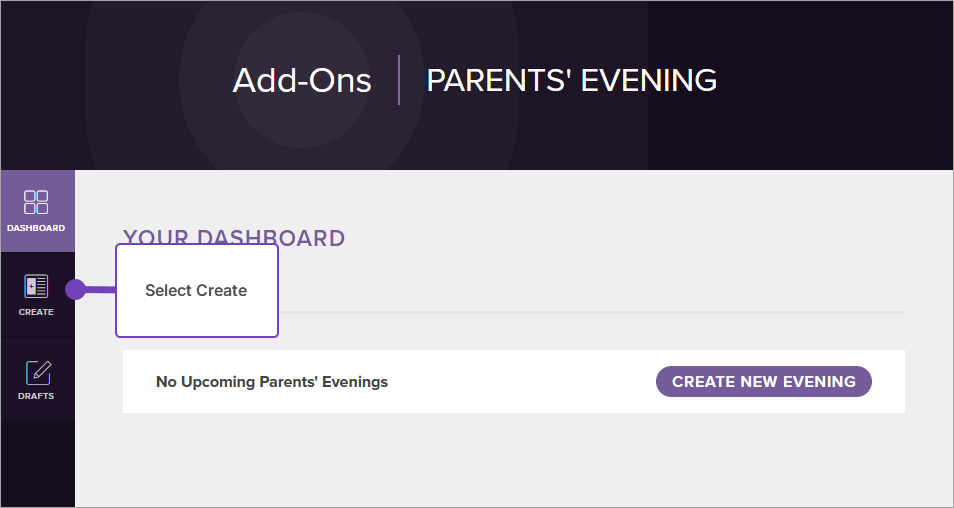This screenshot has width=954, height=508.
Task: Click the Create page icon in sidebar
Action: click(36, 287)
